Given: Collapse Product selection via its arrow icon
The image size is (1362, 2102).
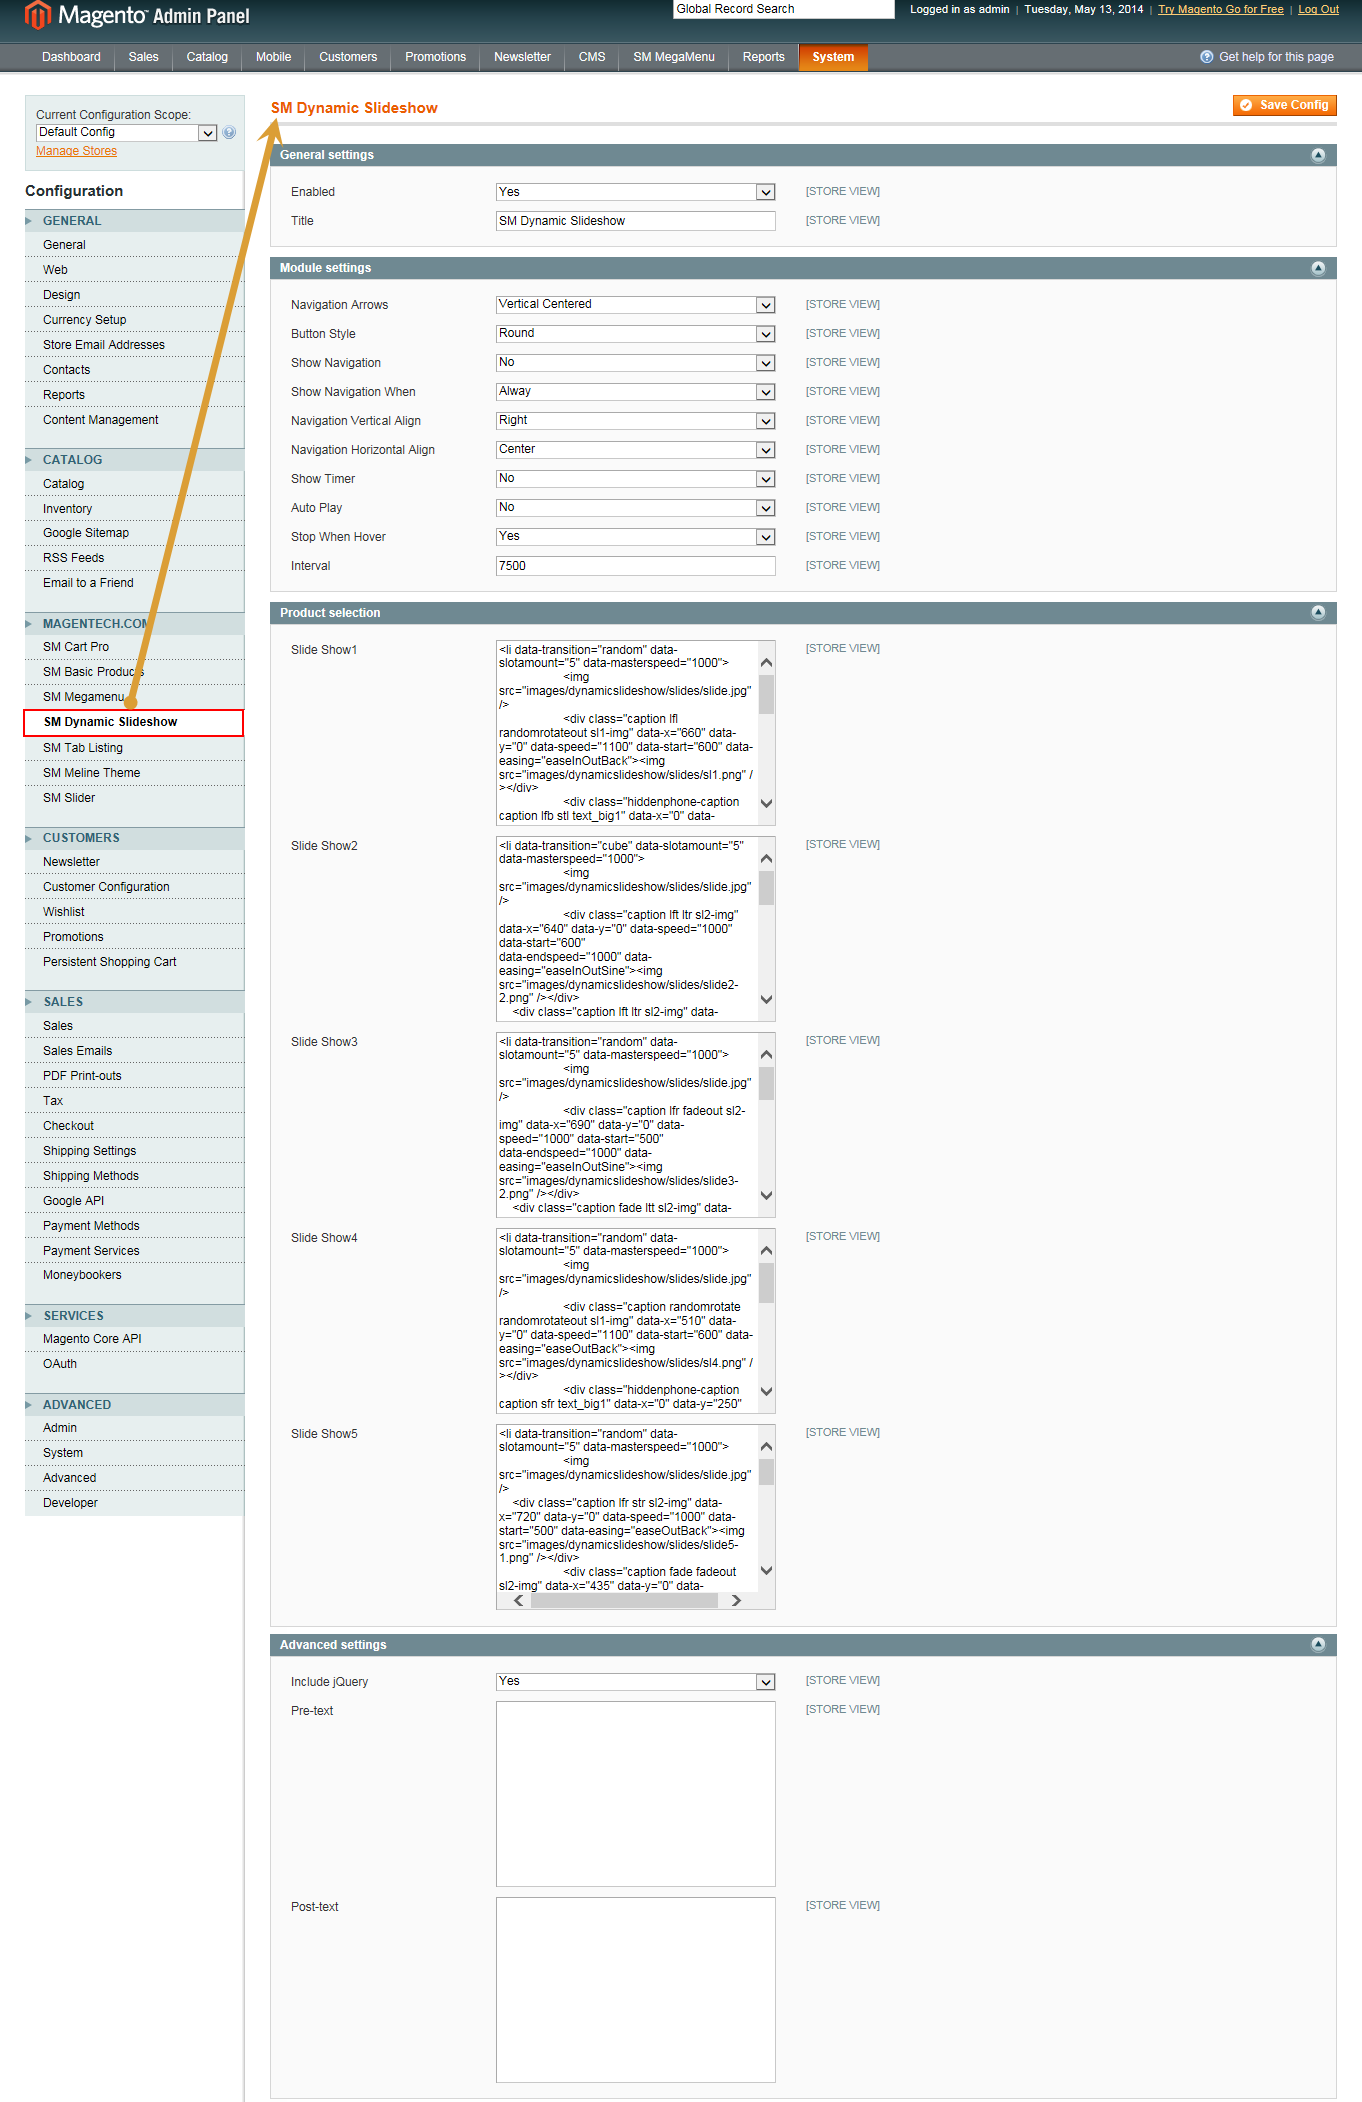Looking at the screenshot, I should [x=1318, y=612].
